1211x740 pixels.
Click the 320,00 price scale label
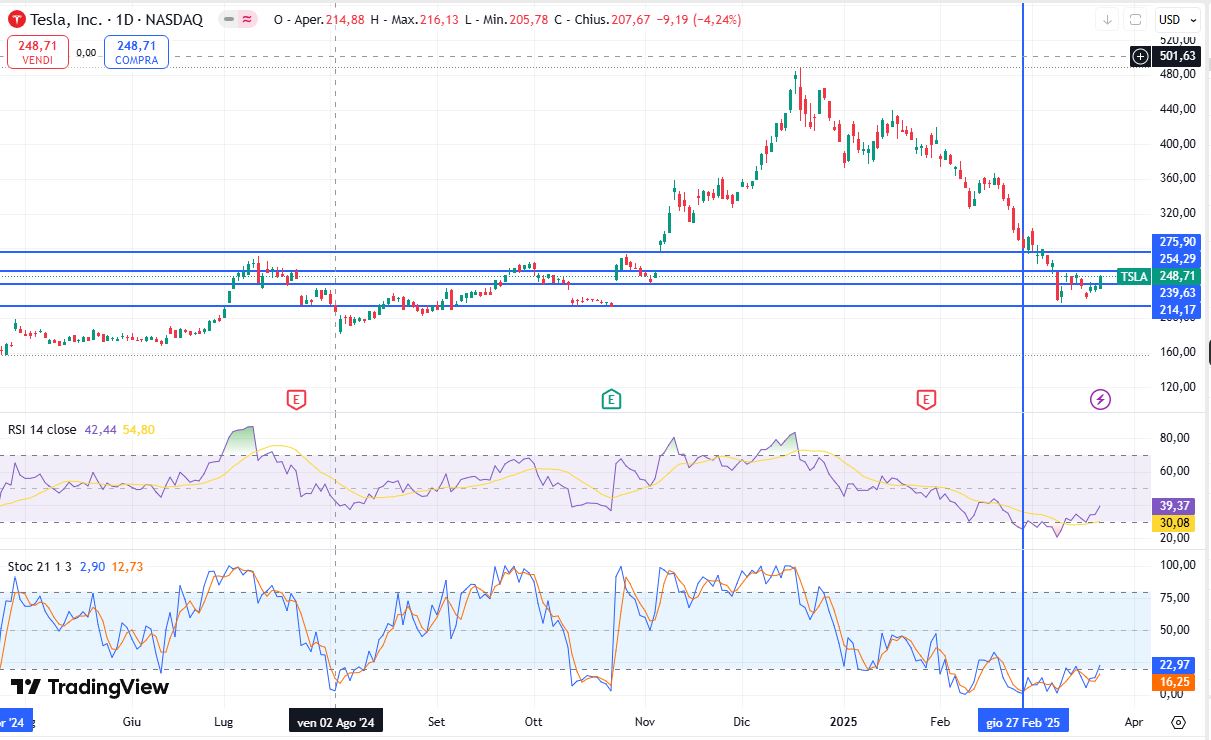1178,213
